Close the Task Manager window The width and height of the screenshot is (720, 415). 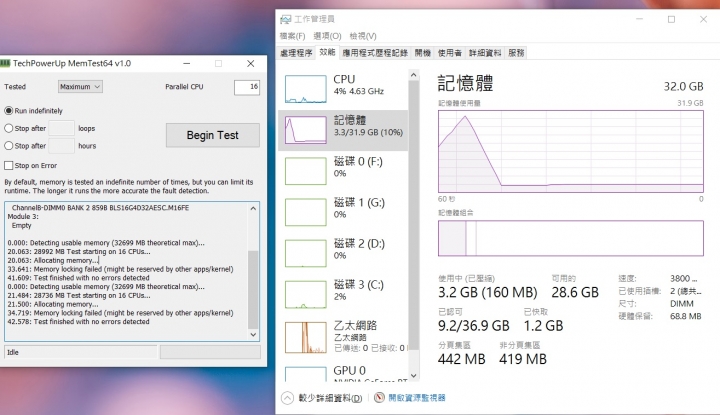[703, 19]
